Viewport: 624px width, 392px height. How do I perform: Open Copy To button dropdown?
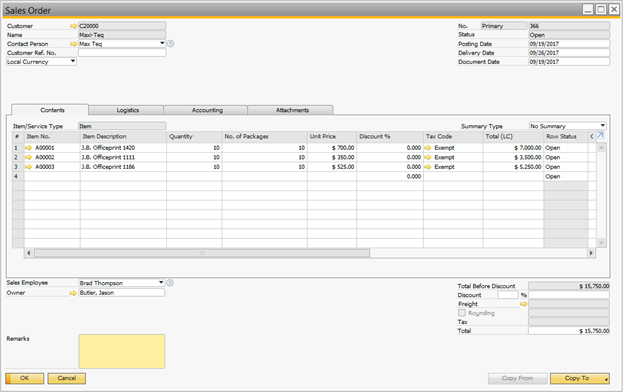click(606, 380)
